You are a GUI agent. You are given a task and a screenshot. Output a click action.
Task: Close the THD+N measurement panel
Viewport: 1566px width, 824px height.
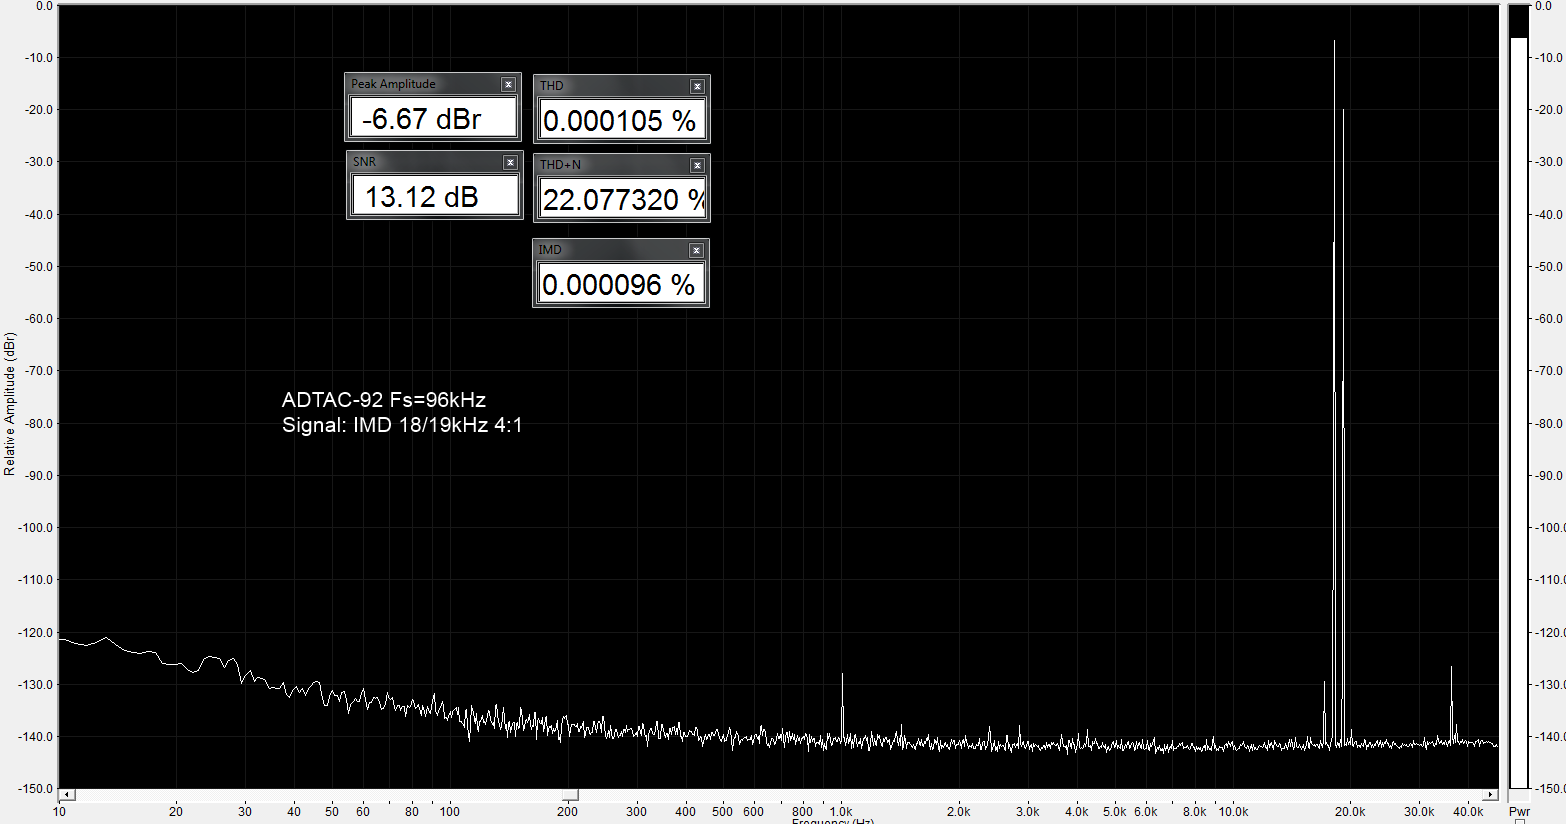pos(697,166)
